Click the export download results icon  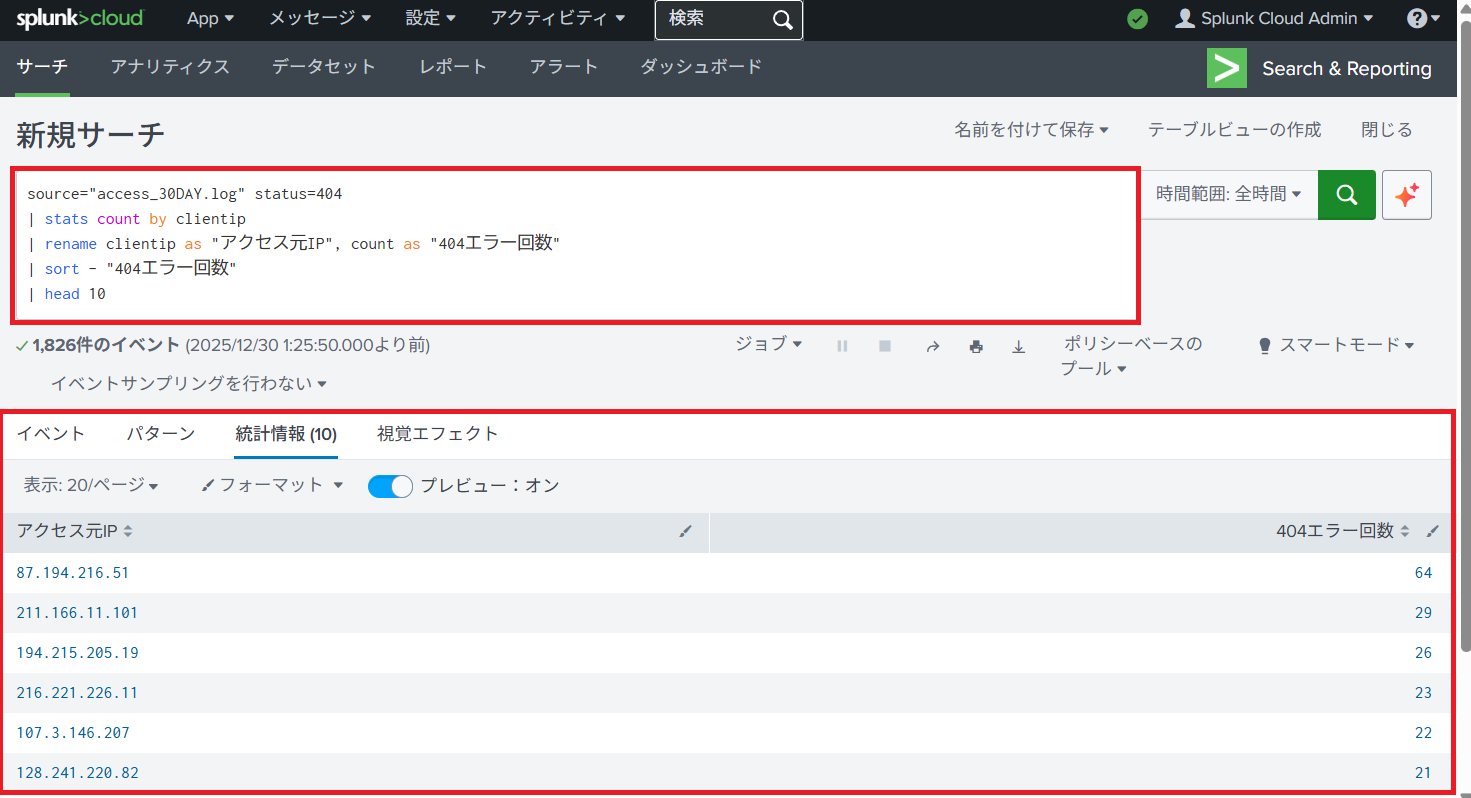(x=1018, y=346)
